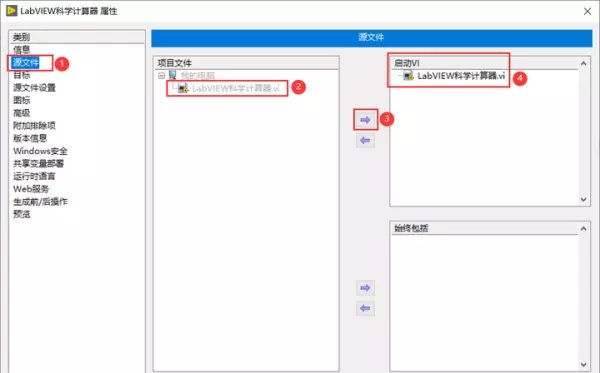Open the Web服务 category
The width and height of the screenshot is (600, 373).
click(31, 189)
